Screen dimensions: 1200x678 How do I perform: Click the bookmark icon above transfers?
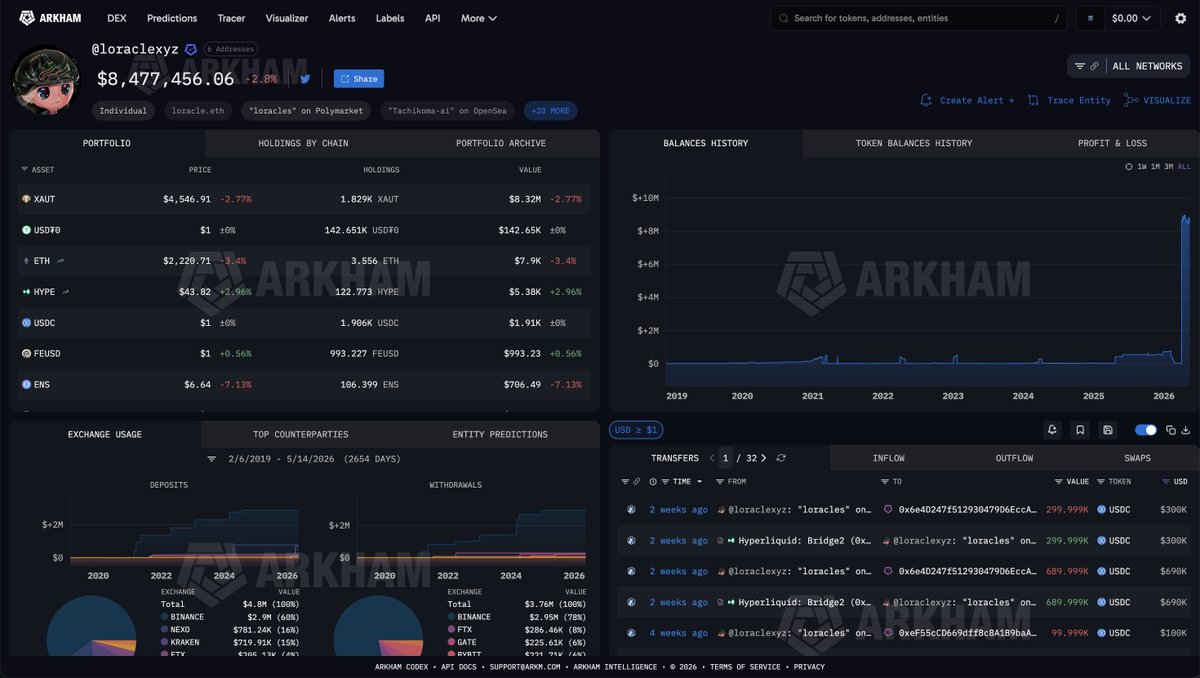(x=1080, y=430)
